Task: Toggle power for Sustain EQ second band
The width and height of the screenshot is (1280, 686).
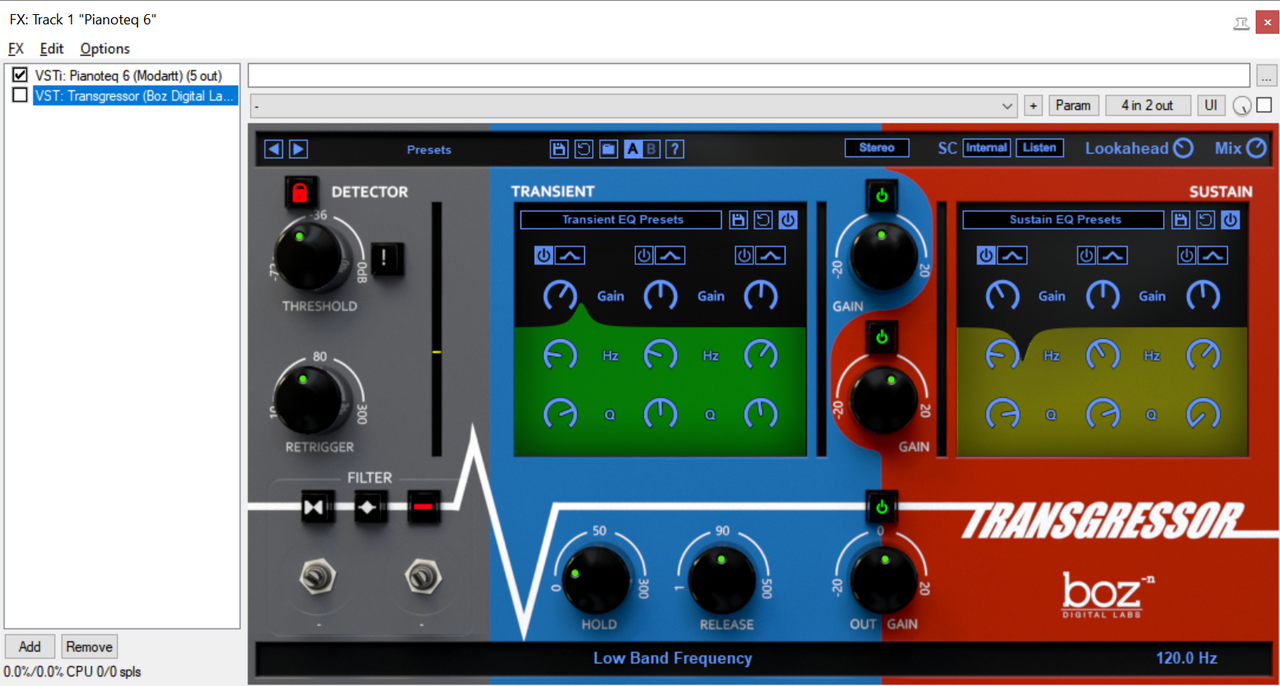Action: [1086, 256]
